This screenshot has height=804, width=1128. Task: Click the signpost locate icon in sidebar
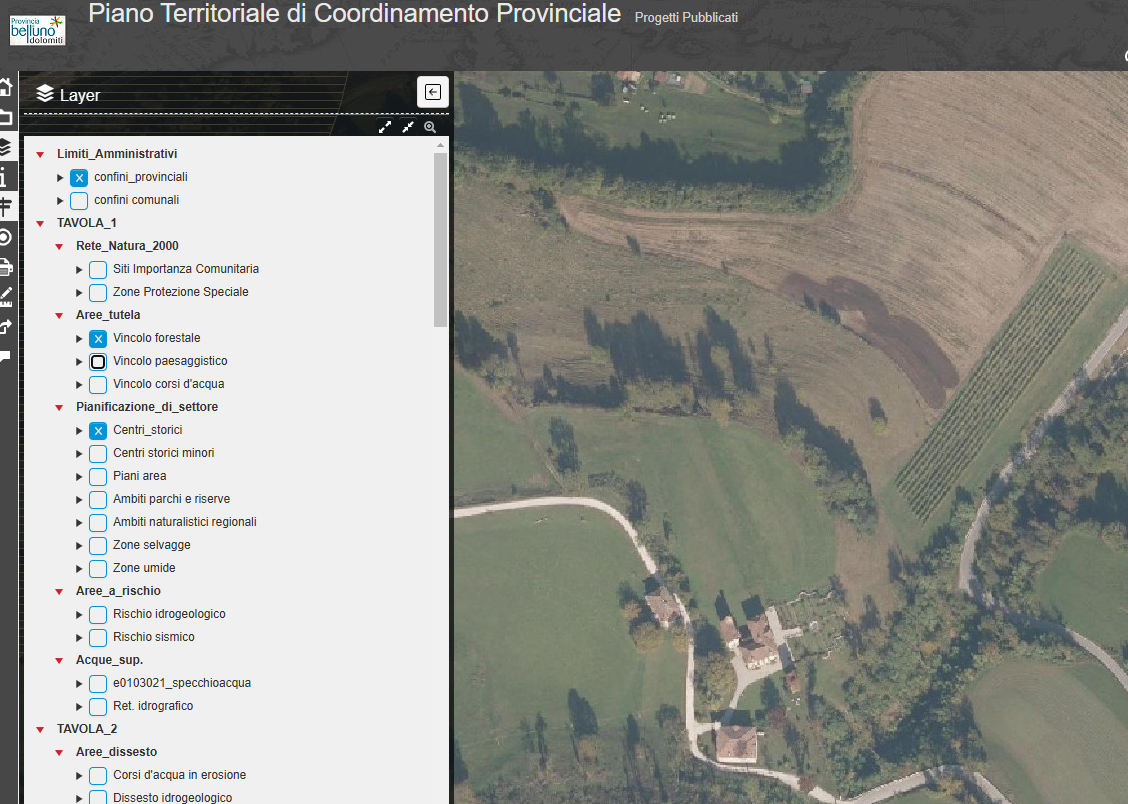(6, 207)
